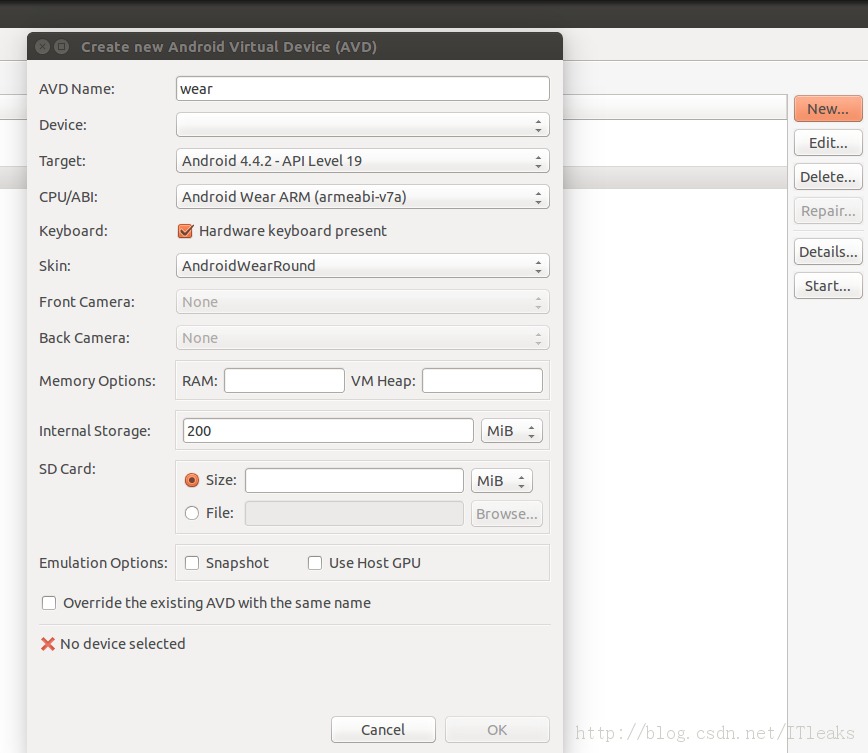Image resolution: width=868 pixels, height=753 pixels.
Task: Click the Cancel button
Action: point(383,730)
